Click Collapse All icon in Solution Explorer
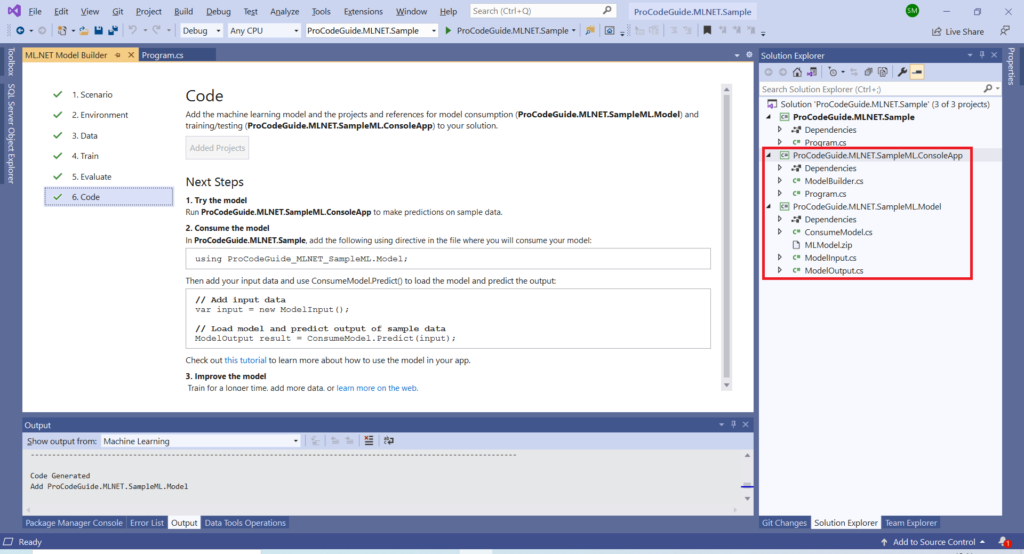The height and width of the screenshot is (554, 1024). pyautogui.click(x=868, y=72)
